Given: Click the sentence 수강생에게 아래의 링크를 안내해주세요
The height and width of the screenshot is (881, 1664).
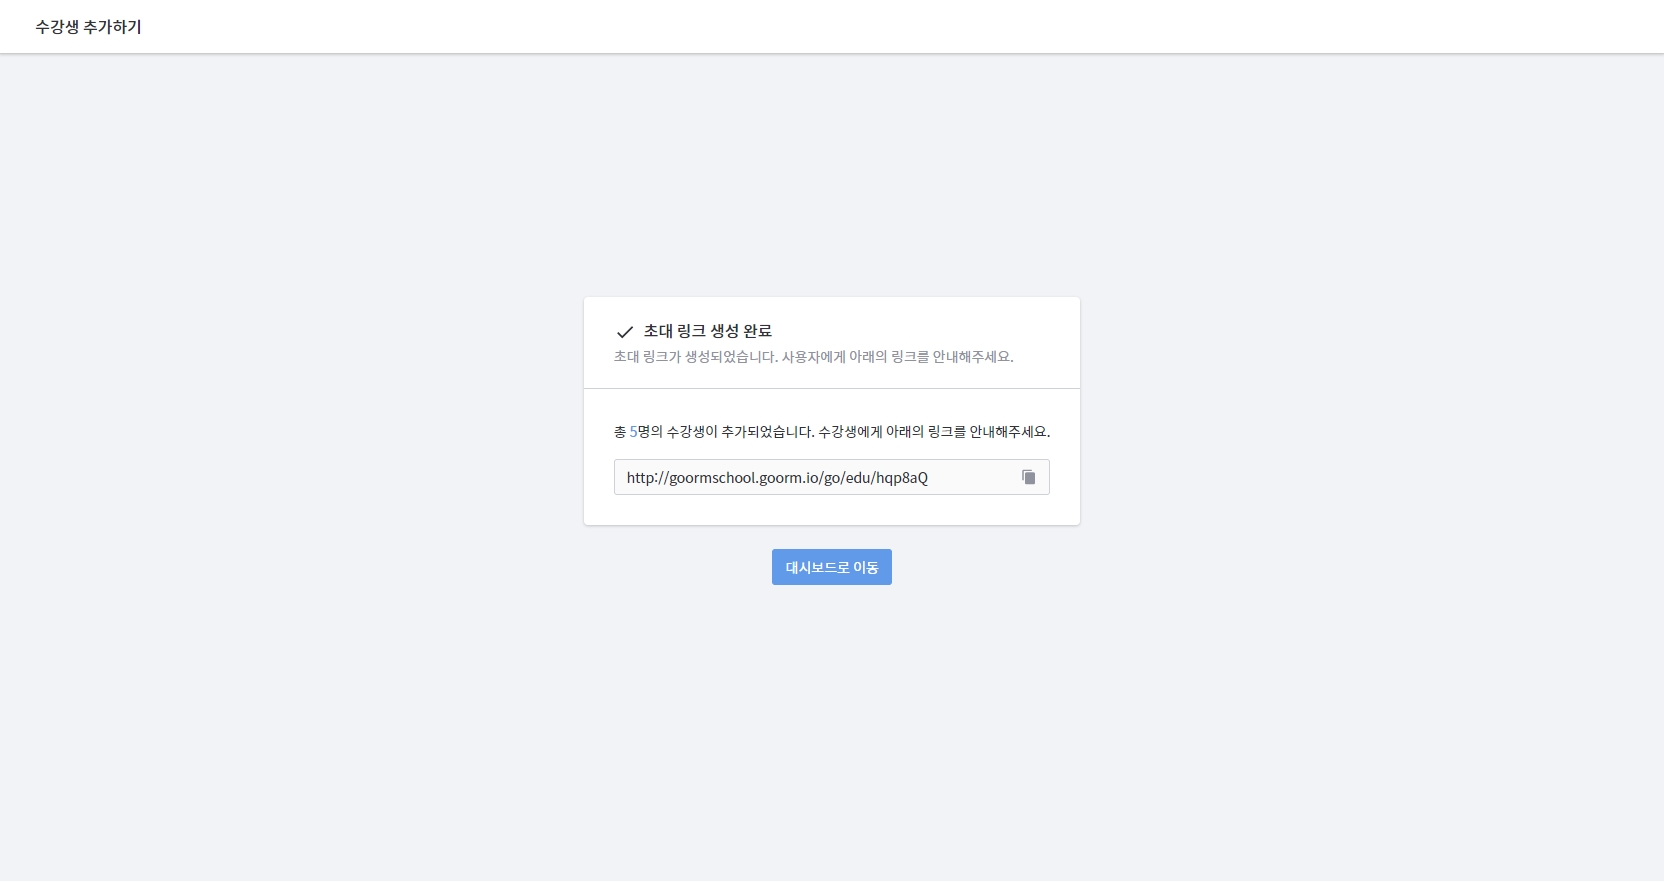Looking at the screenshot, I should pyautogui.click(x=934, y=432).
